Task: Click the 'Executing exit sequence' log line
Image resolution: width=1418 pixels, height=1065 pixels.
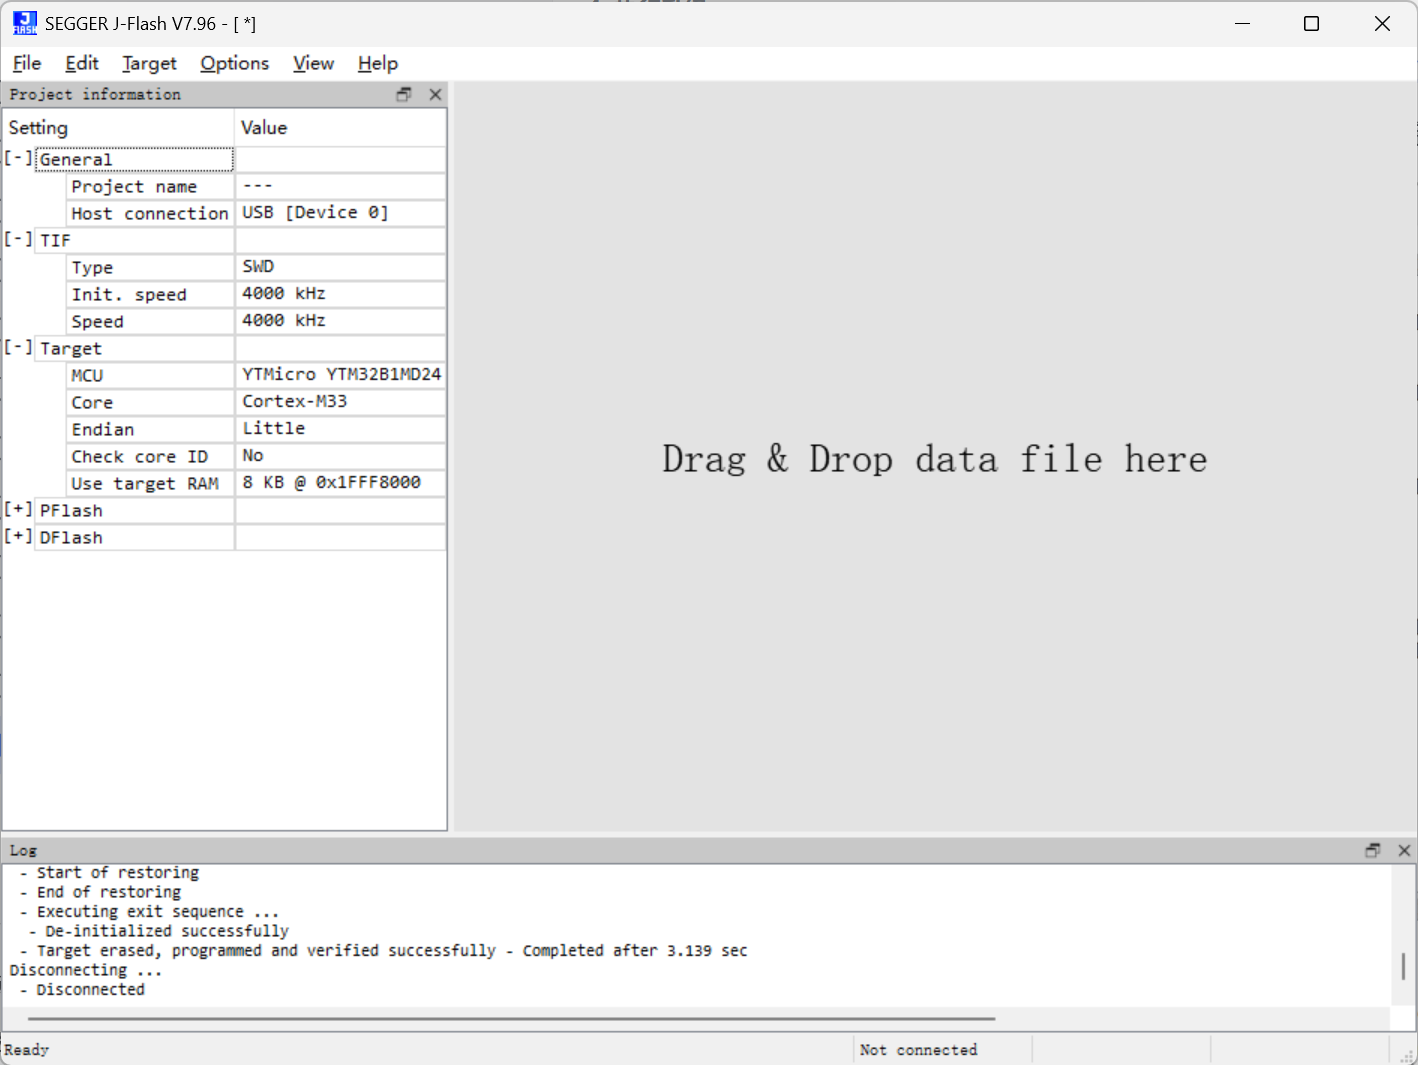Action: point(149,911)
